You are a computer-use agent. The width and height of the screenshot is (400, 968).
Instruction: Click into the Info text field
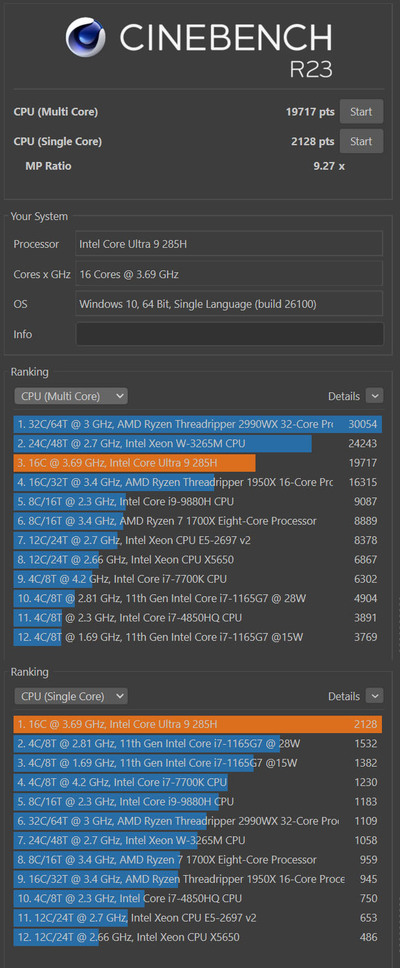click(x=229, y=334)
